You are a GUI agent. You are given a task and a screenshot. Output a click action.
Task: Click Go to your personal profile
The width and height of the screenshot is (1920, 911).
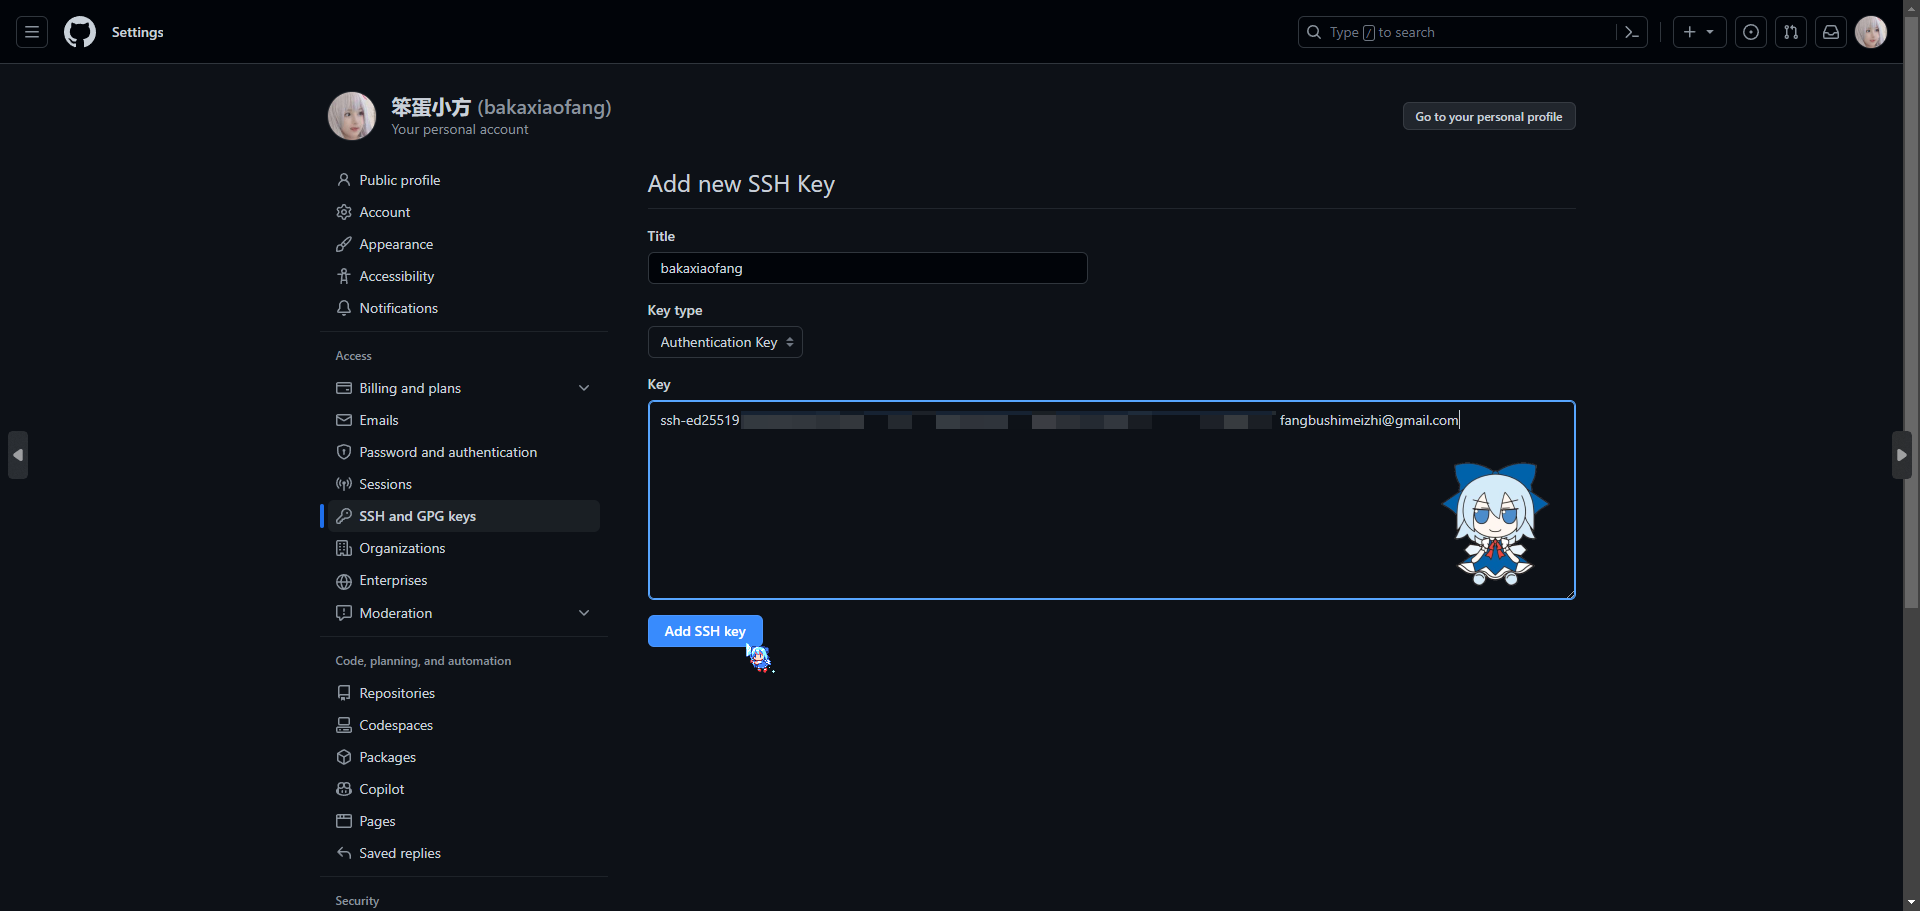click(x=1488, y=117)
